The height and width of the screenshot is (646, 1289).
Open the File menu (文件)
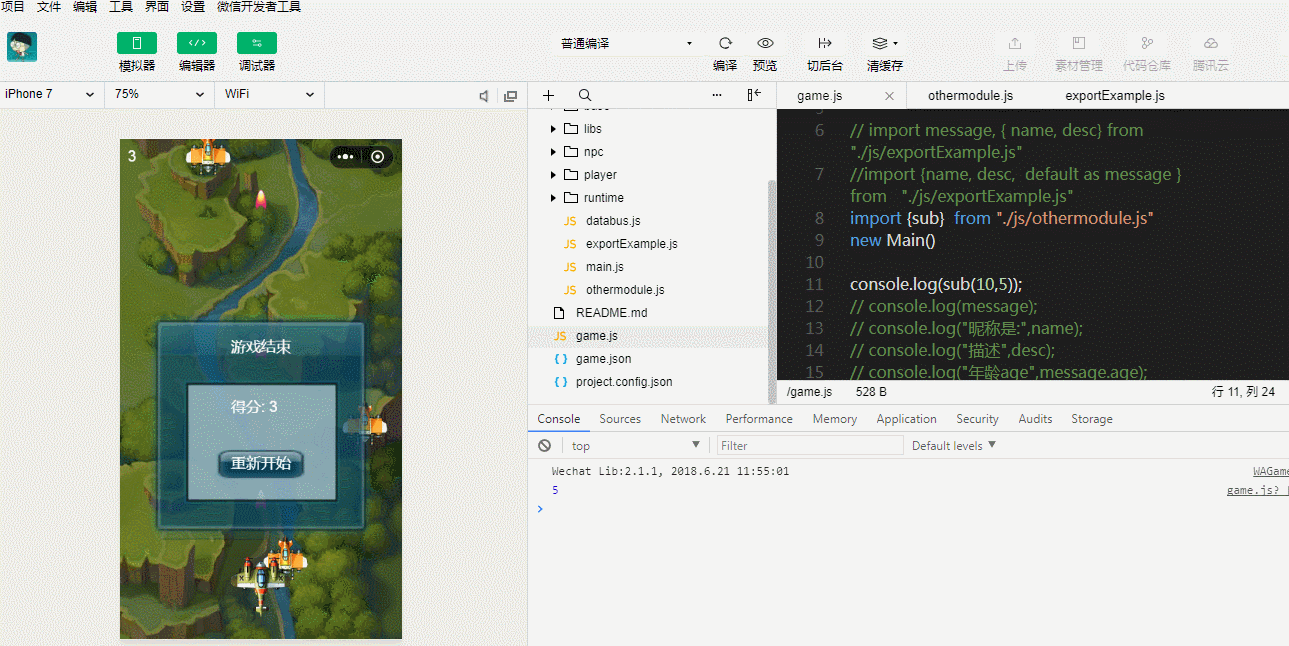(49, 7)
